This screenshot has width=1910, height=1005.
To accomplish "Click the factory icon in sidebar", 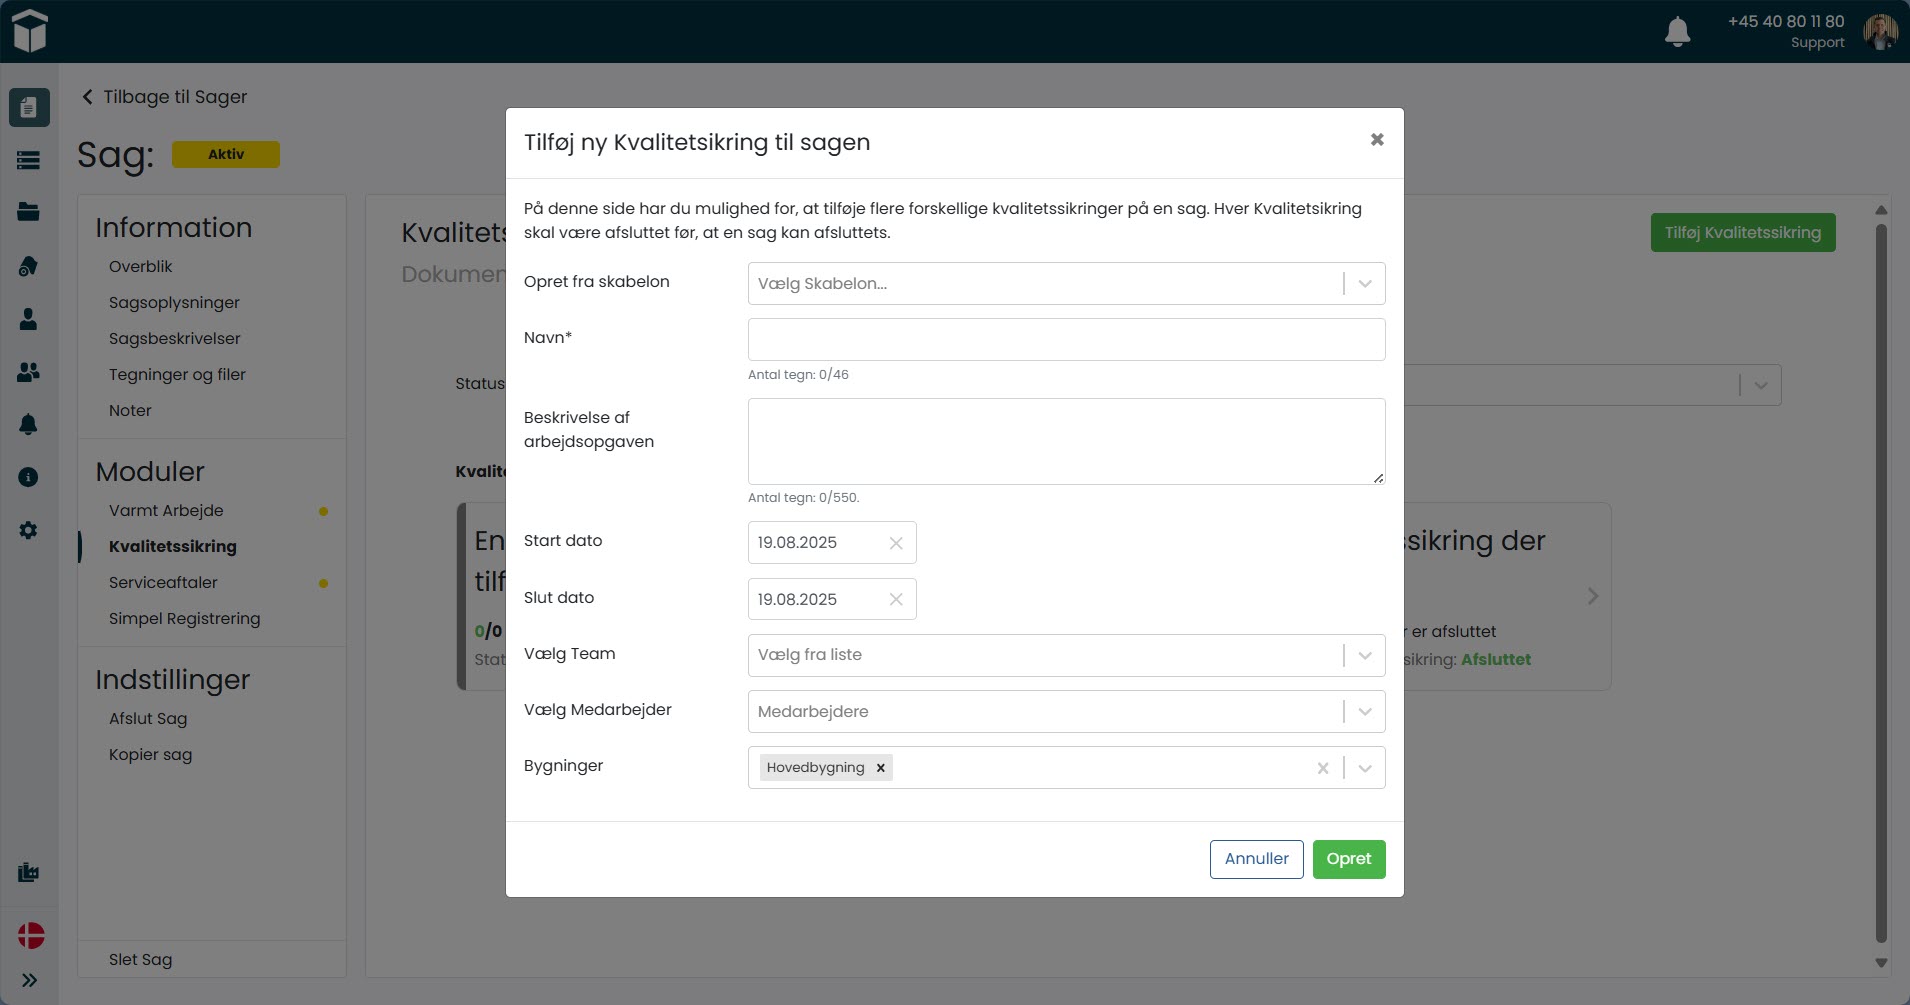I will pos(29,873).
